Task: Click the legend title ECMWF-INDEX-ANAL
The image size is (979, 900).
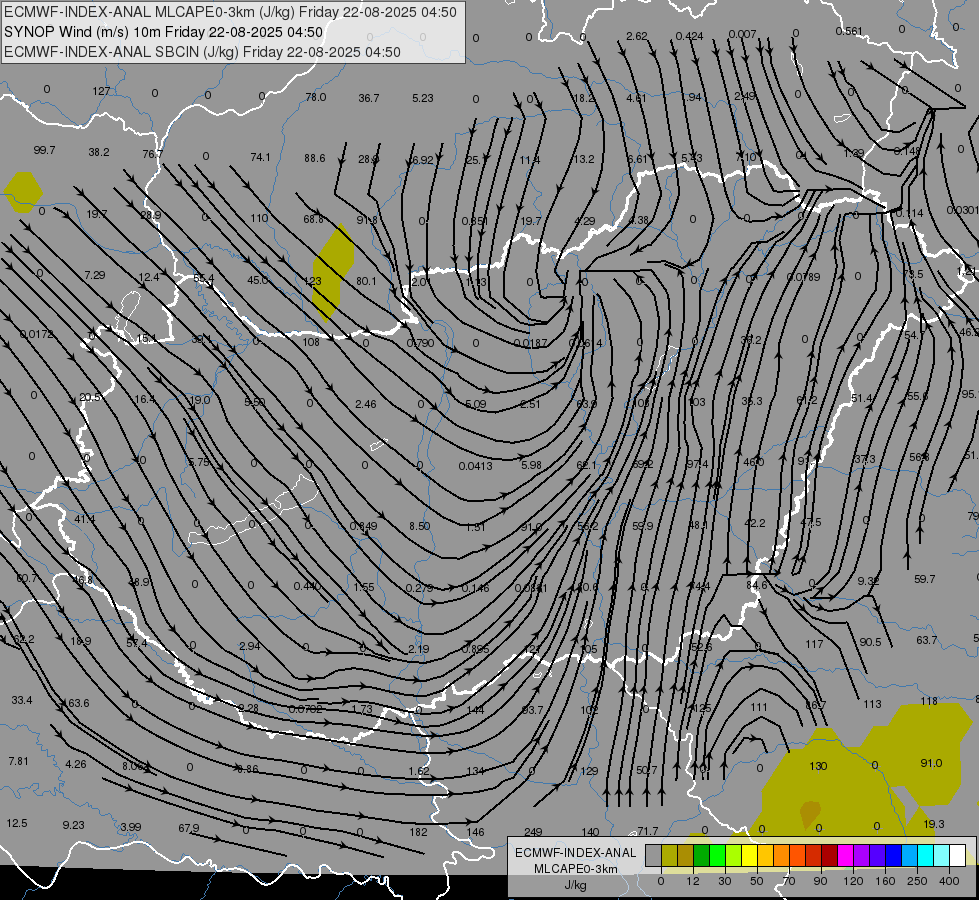Action: [x=576, y=853]
